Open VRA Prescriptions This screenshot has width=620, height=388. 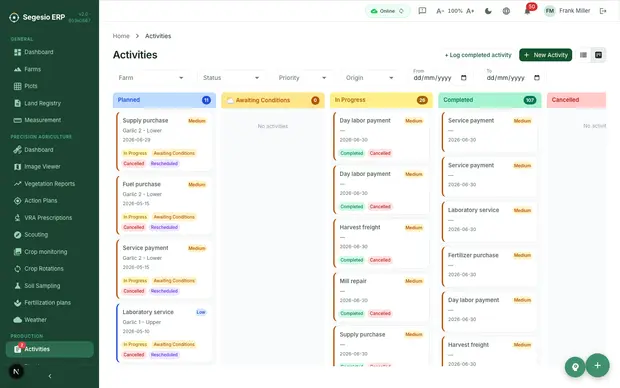[x=49, y=218]
